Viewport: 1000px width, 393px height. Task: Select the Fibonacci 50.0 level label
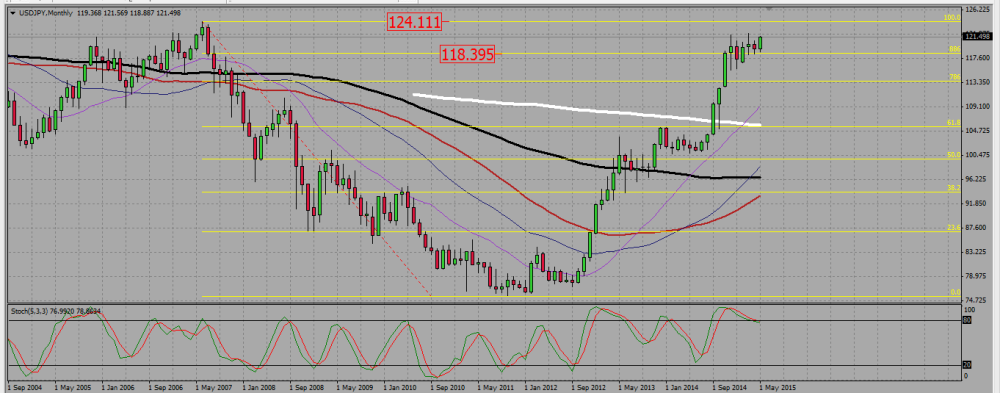[954, 154]
